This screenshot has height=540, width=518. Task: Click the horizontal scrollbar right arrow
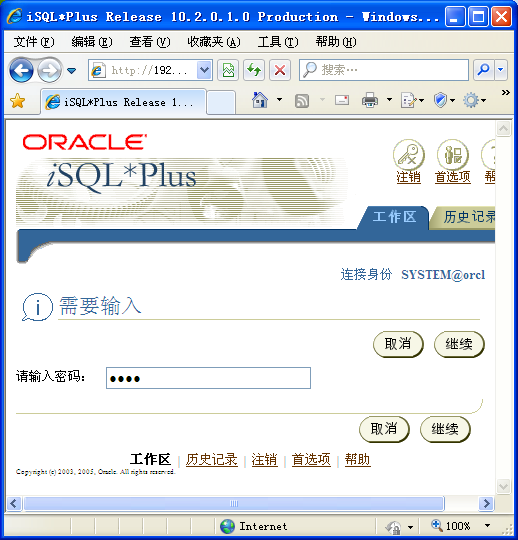click(486, 503)
